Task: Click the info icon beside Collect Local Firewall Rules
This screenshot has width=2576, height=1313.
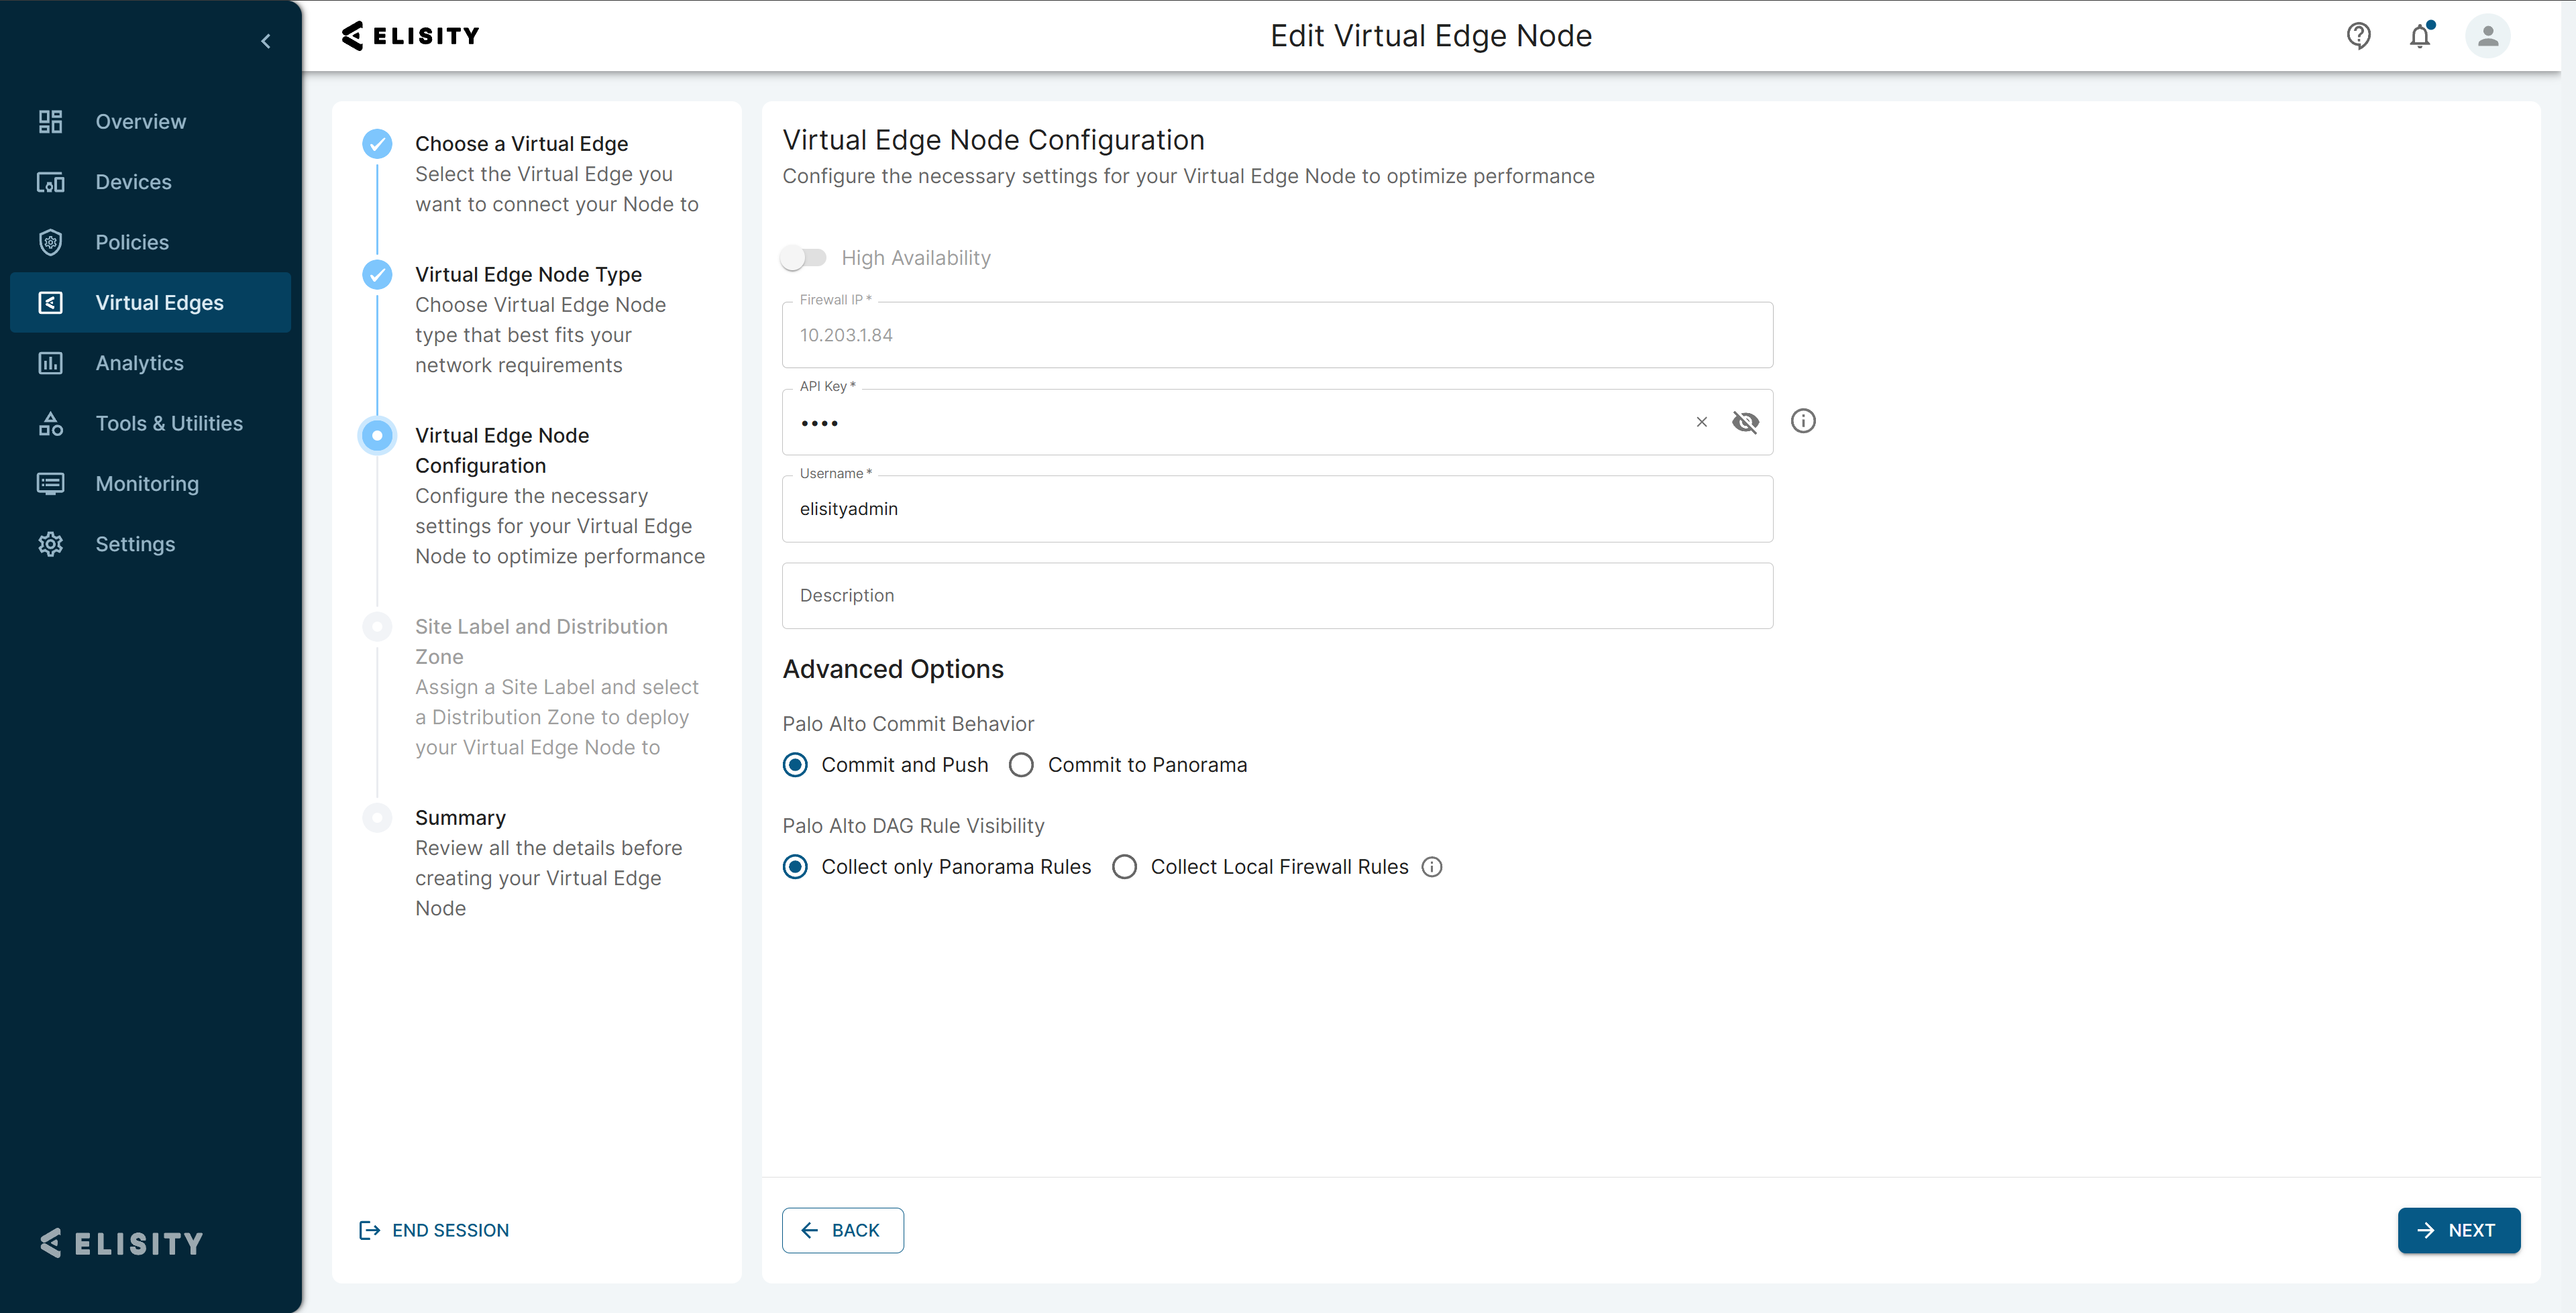Action: [1432, 867]
